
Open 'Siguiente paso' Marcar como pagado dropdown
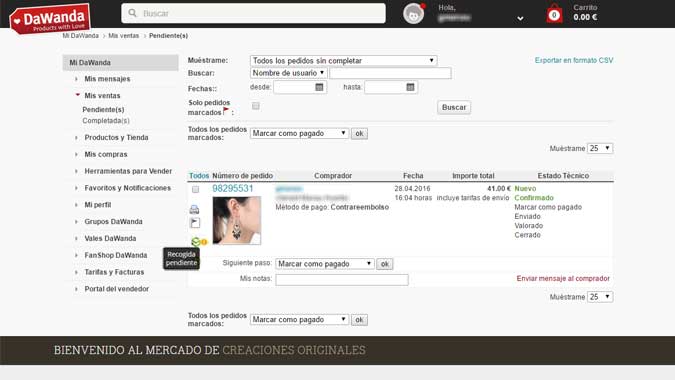[325, 264]
